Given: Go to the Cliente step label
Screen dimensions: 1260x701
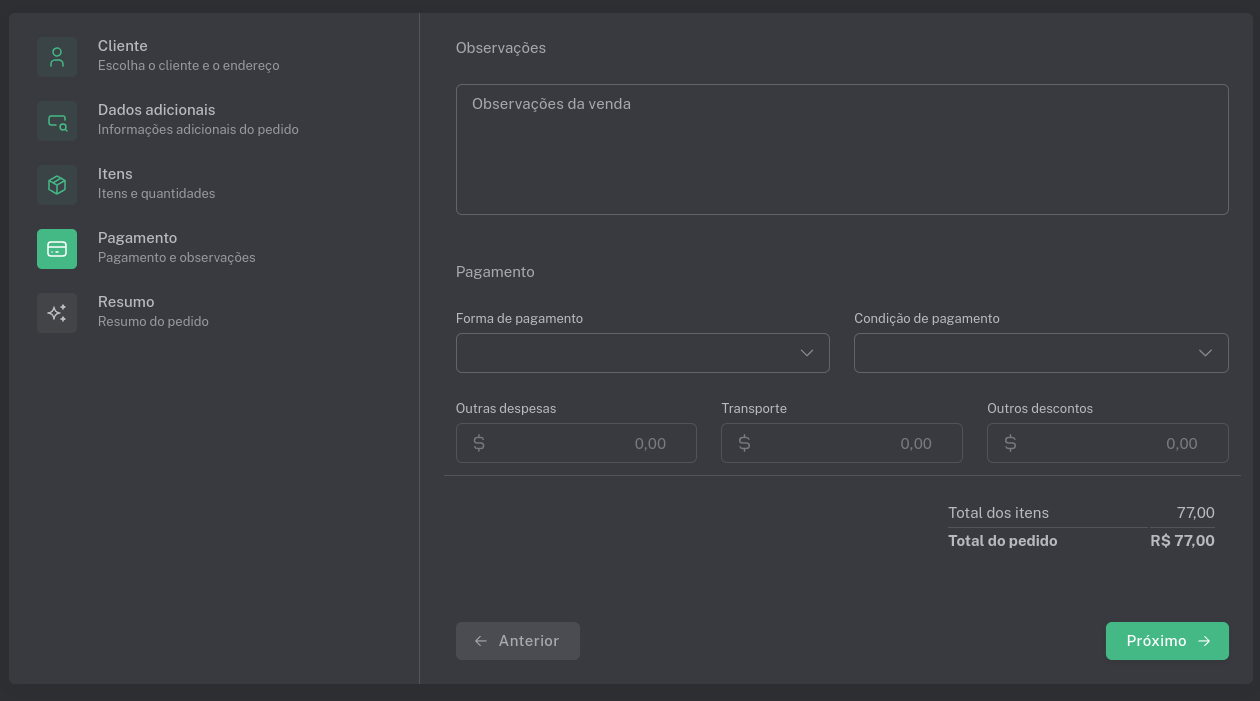Looking at the screenshot, I should point(123,46).
